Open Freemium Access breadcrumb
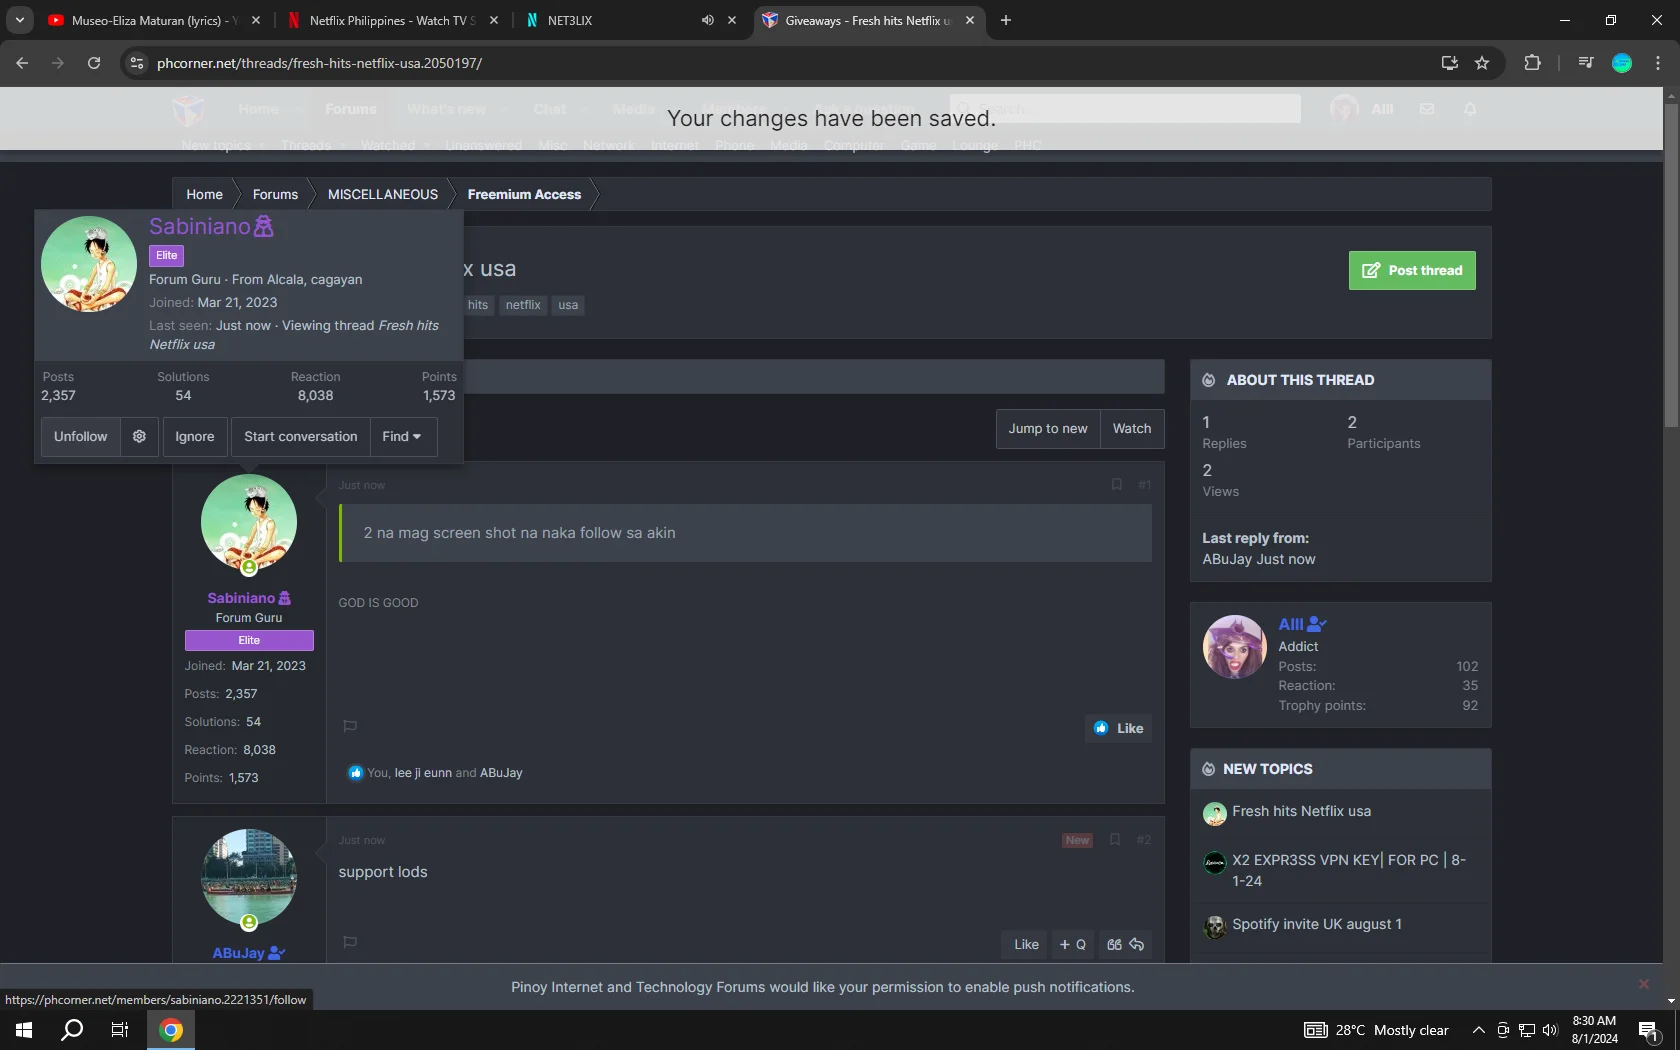Screen dimensions: 1680x1050 pos(524,194)
